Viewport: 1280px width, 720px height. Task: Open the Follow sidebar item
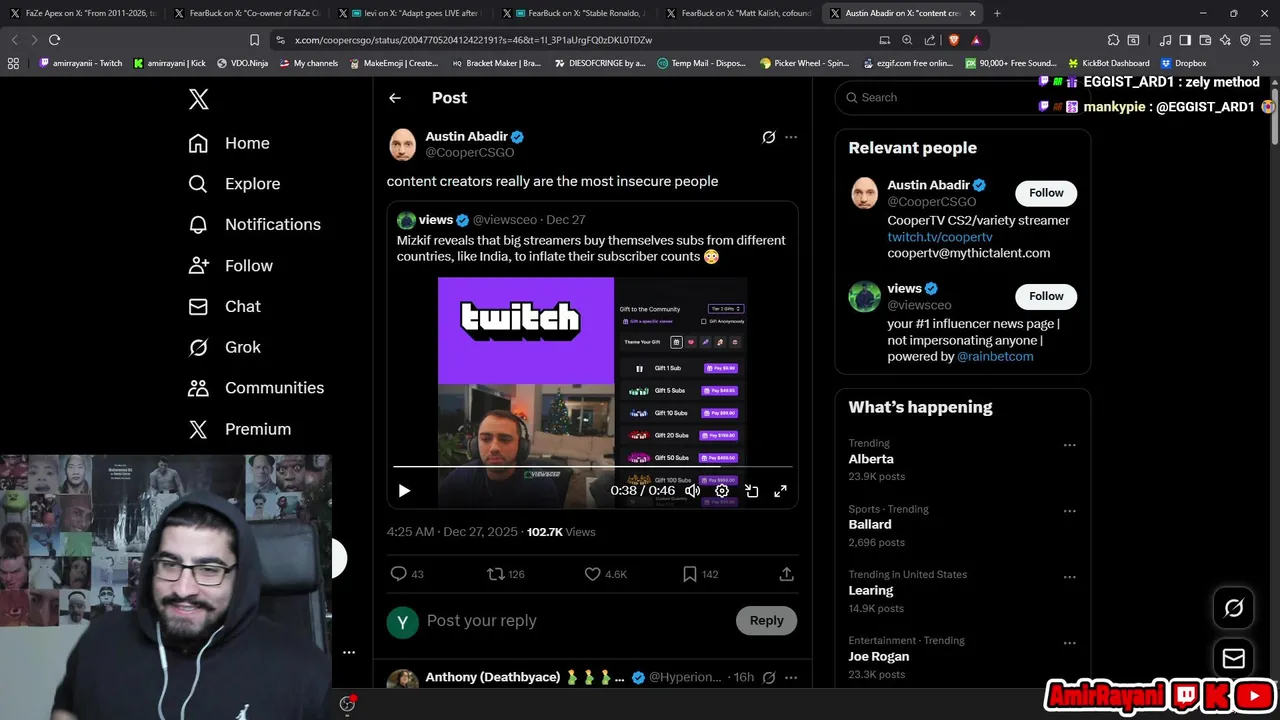pos(230,265)
